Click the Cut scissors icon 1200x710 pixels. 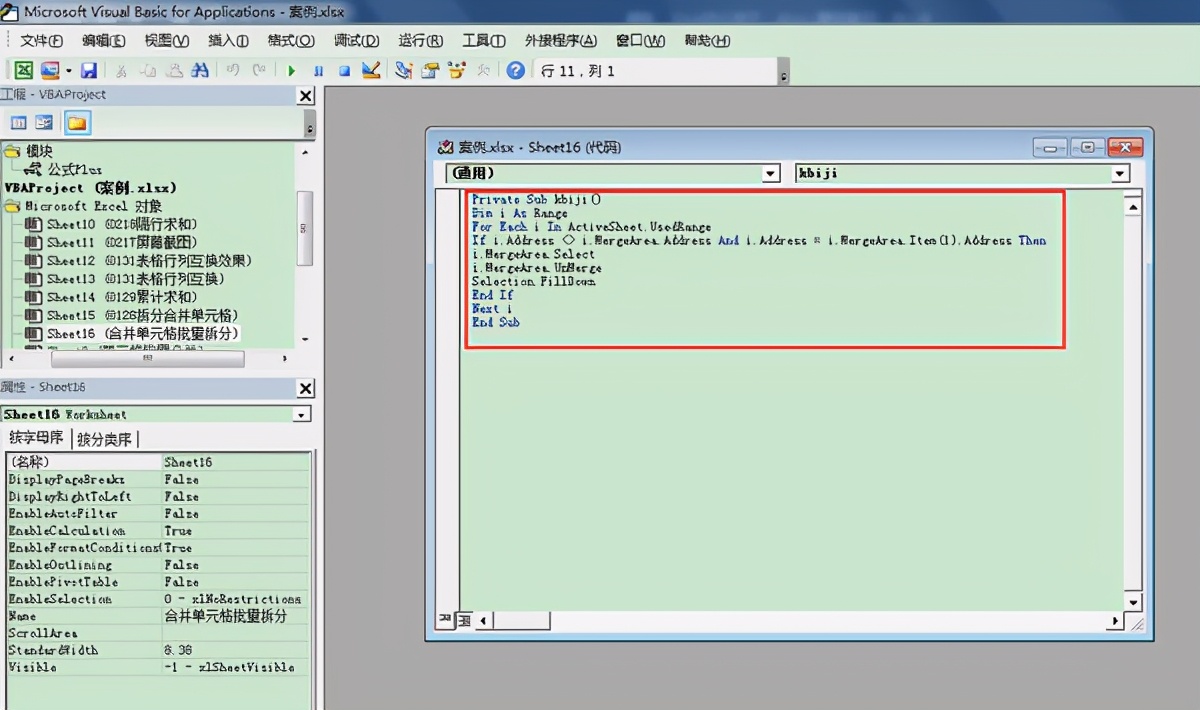pos(120,70)
